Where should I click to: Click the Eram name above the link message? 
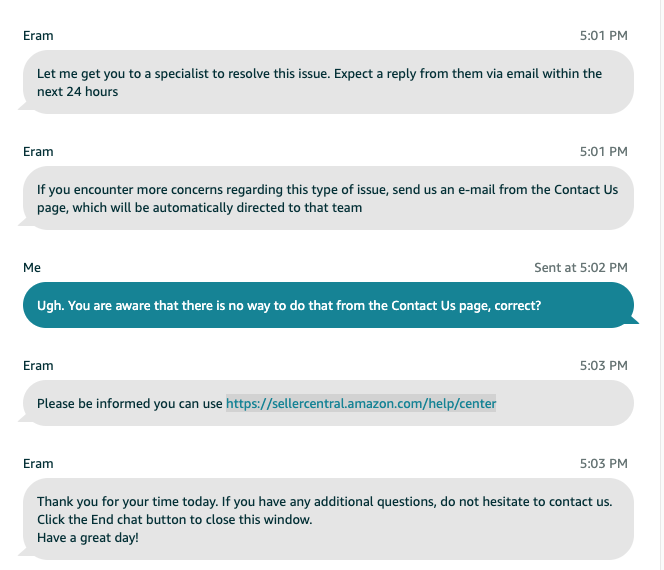point(38,365)
